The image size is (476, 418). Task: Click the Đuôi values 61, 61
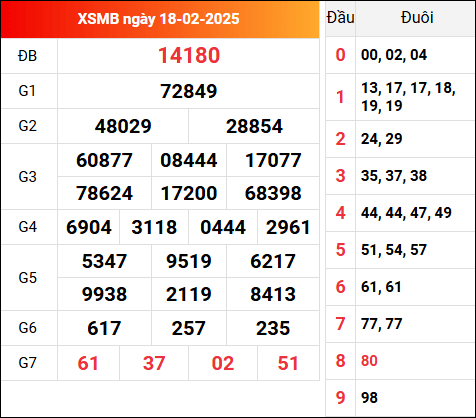tap(381, 287)
